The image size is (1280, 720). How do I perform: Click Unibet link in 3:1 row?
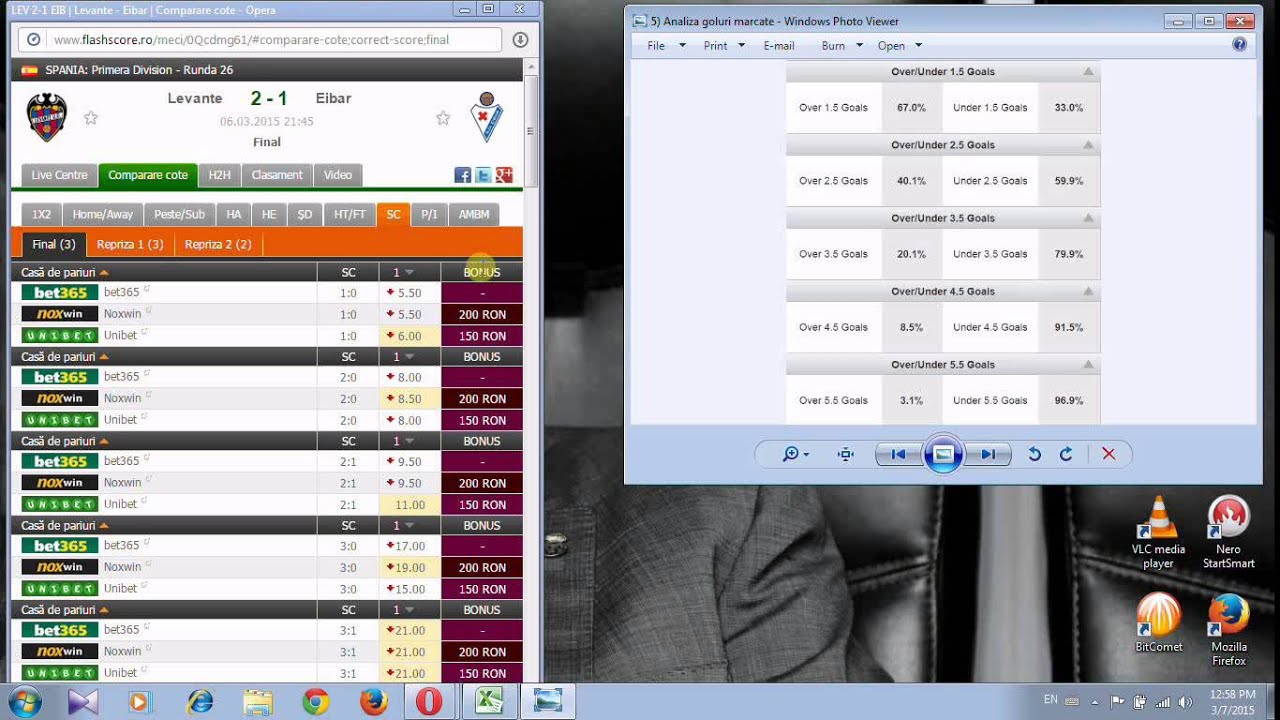pos(120,672)
